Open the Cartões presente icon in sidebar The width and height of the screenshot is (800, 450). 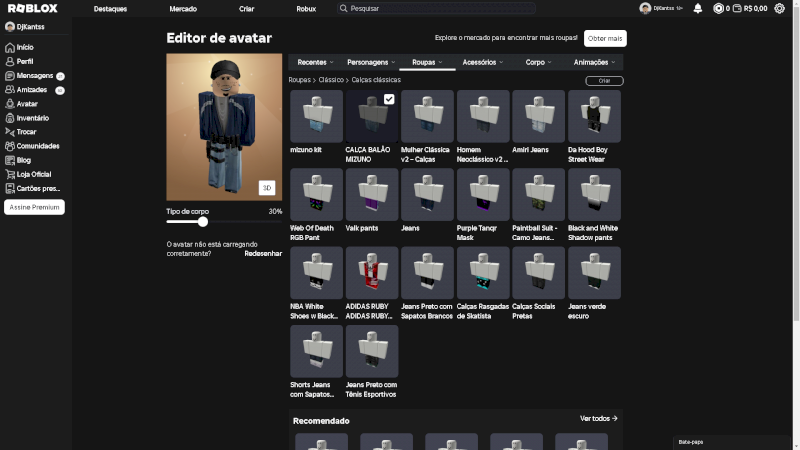tap(10, 188)
